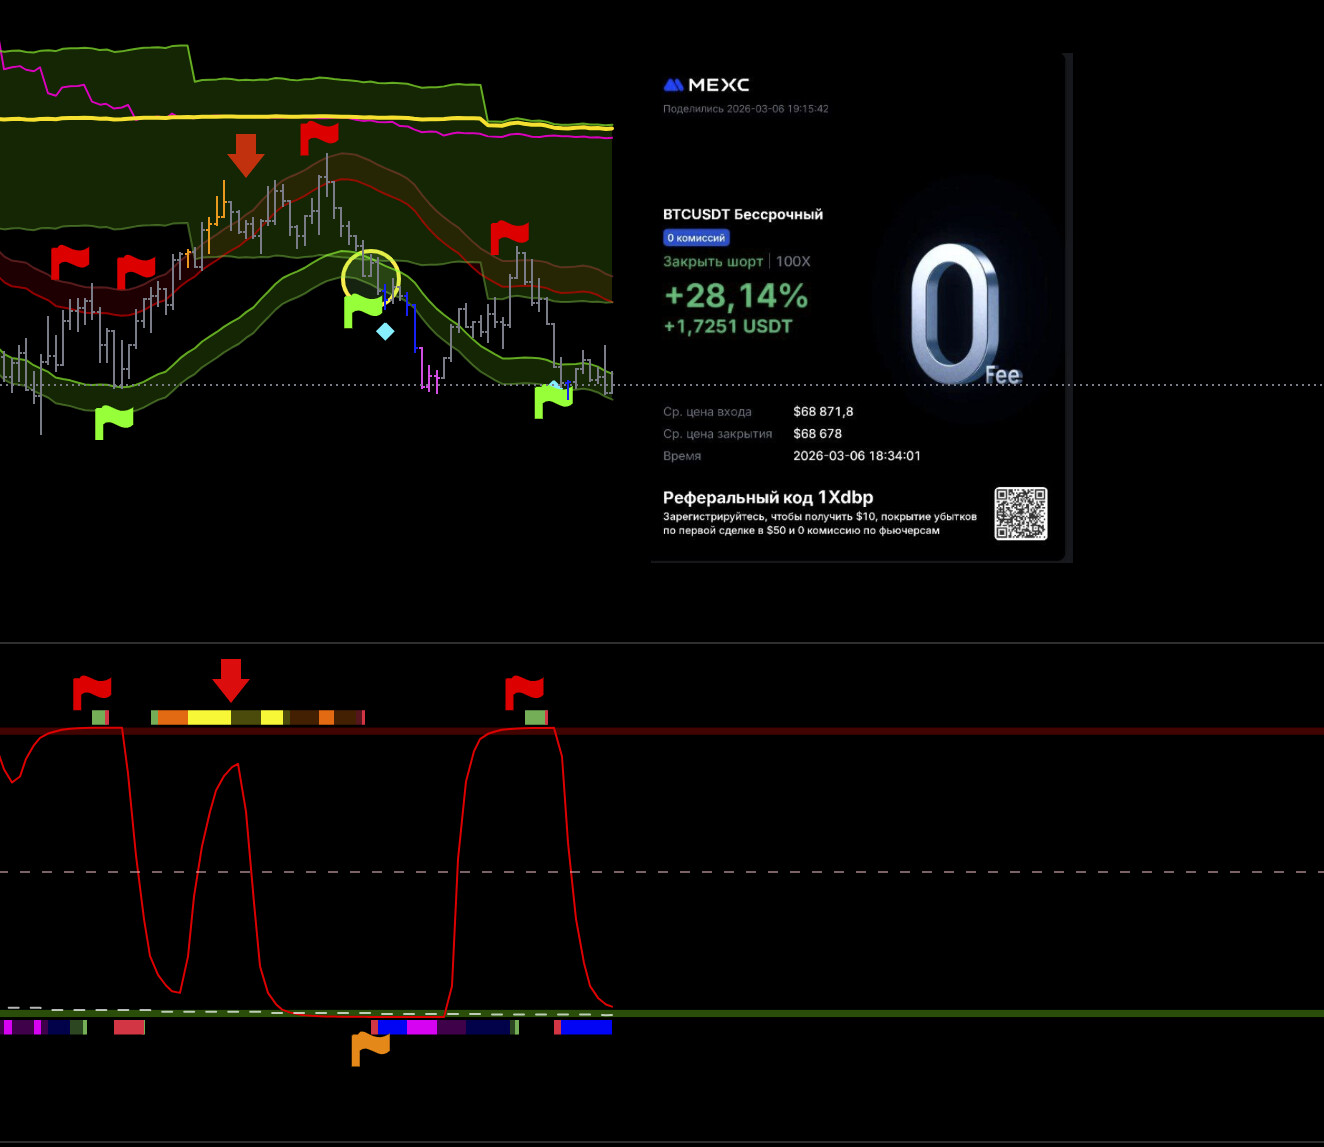Click the green flag at right edge of price chart

pyautogui.click(x=552, y=400)
